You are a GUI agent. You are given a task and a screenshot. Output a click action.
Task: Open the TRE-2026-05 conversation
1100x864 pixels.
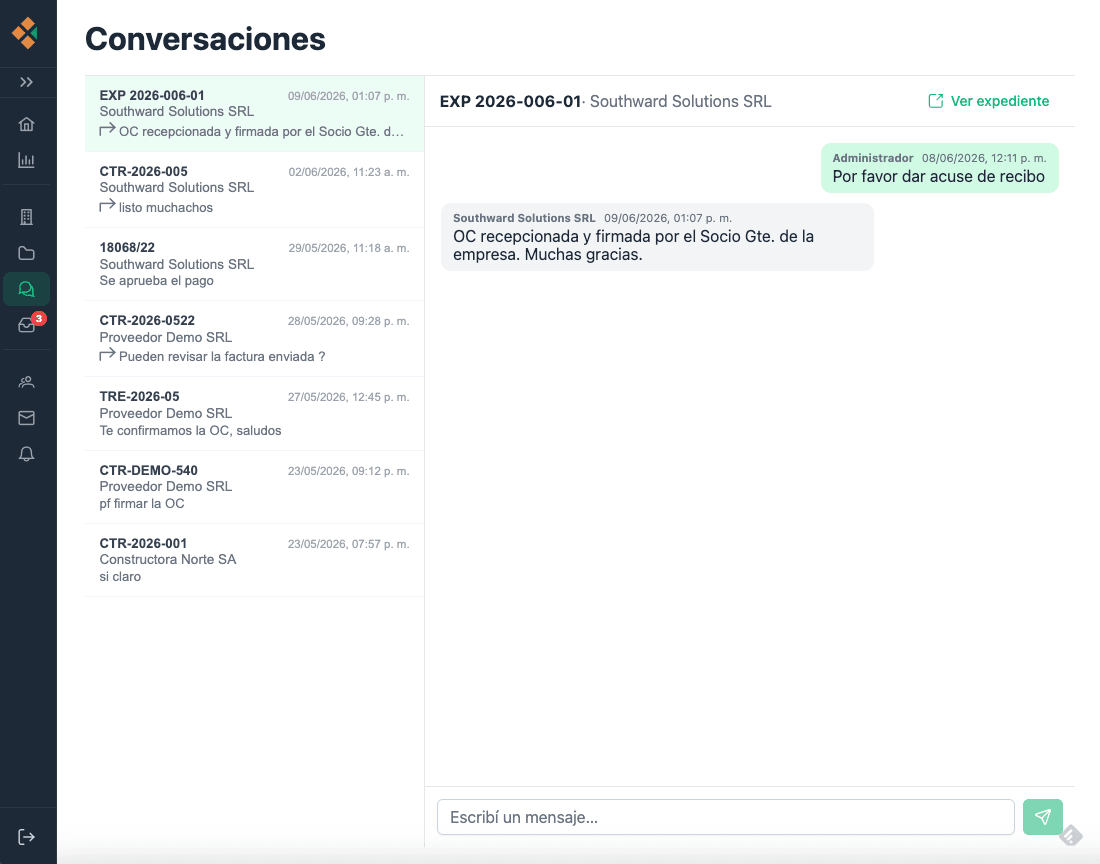254,414
